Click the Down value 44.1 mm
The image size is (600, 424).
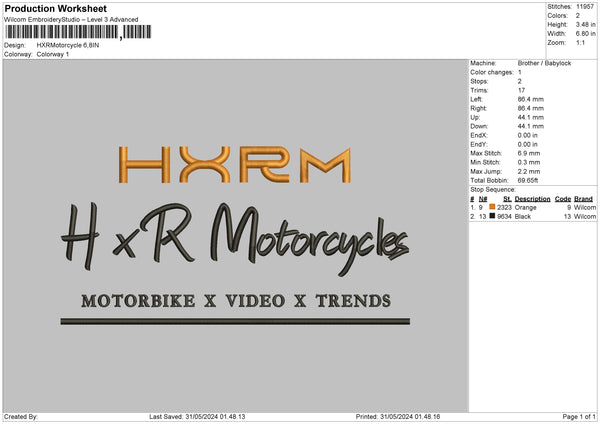[x=531, y=126]
